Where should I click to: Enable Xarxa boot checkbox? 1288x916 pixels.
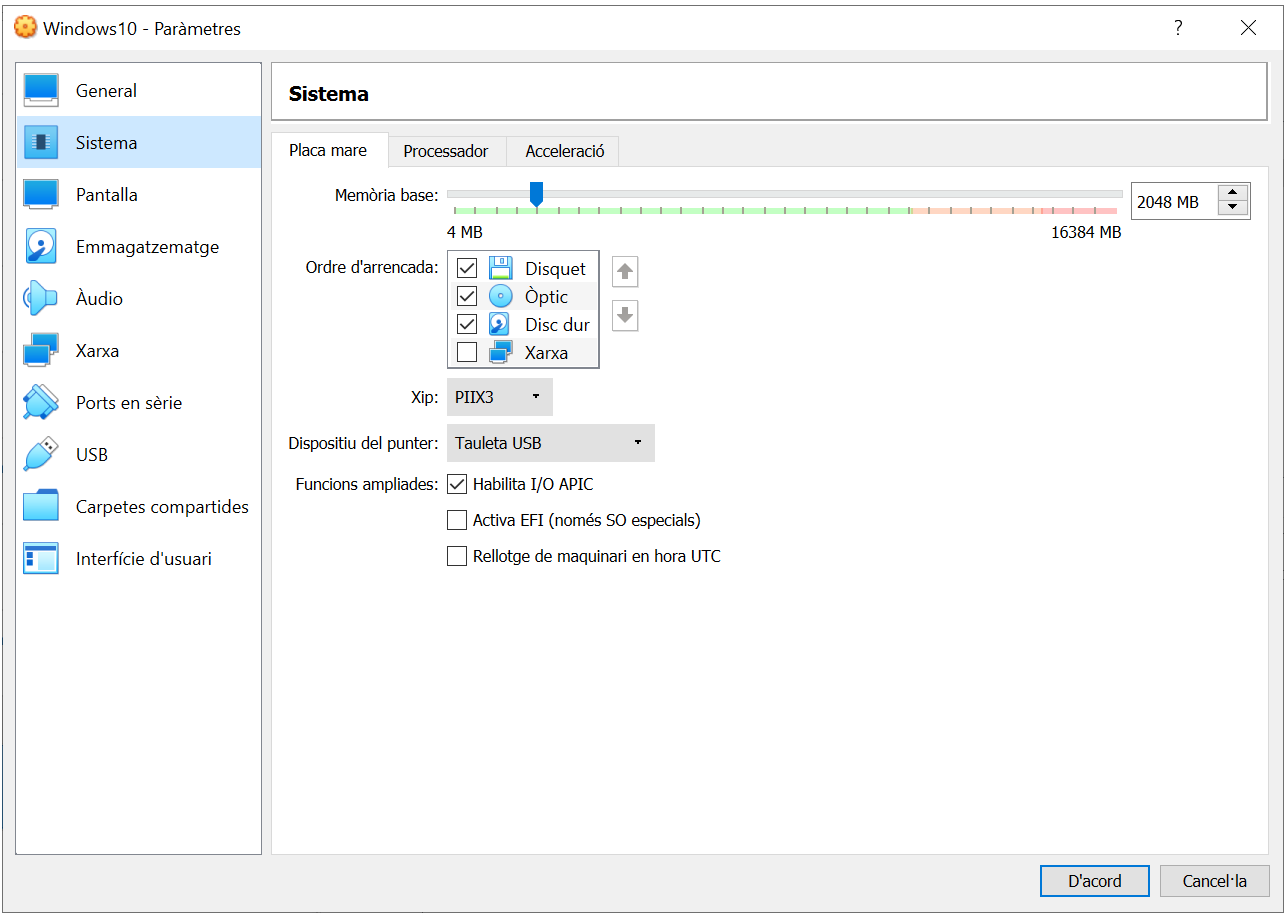coord(467,352)
